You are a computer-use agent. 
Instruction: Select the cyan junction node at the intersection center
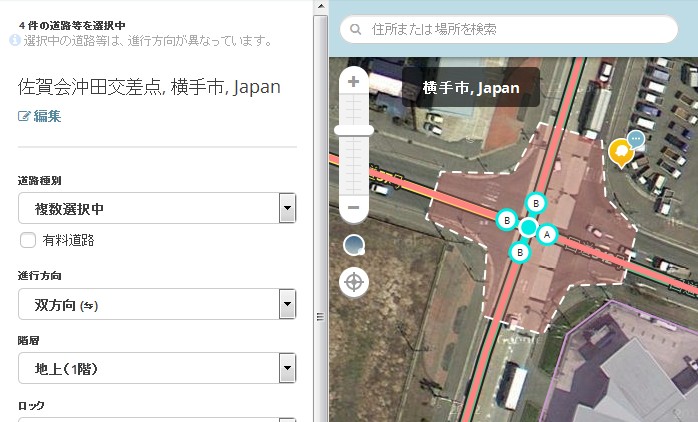pos(528,227)
